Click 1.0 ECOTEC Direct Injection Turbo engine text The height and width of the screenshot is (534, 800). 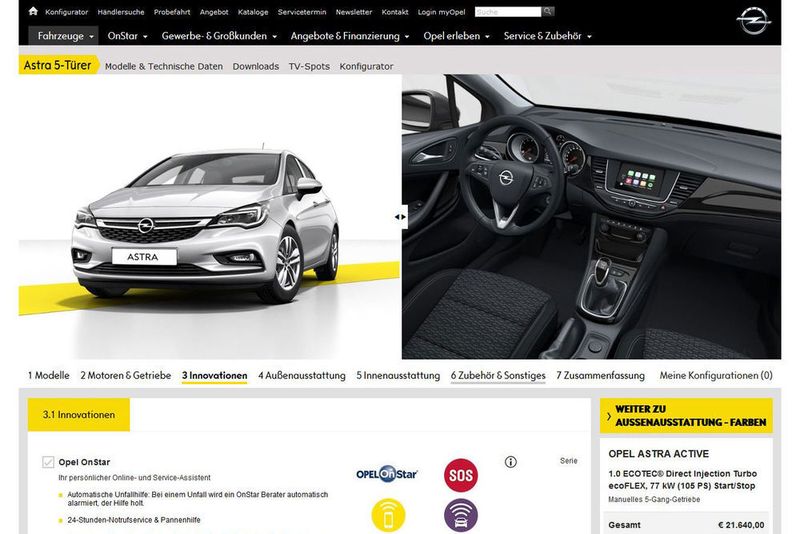click(x=682, y=479)
